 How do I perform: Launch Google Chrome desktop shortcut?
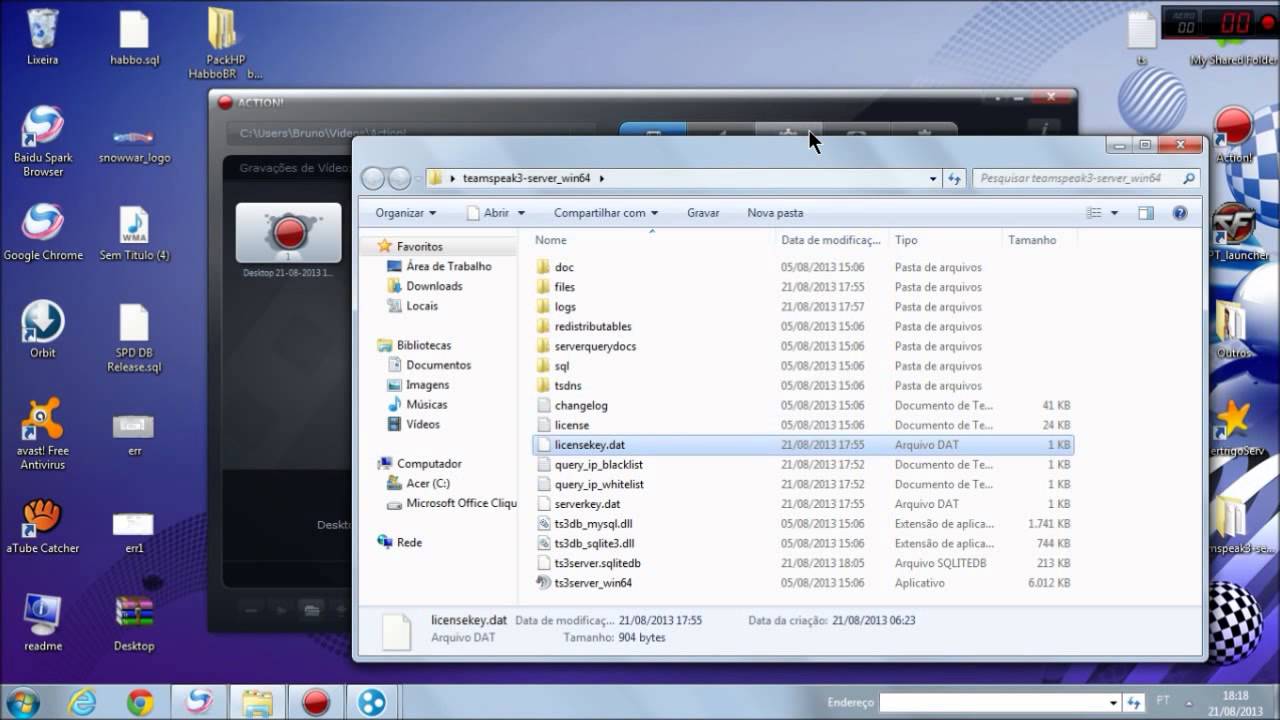coord(43,232)
